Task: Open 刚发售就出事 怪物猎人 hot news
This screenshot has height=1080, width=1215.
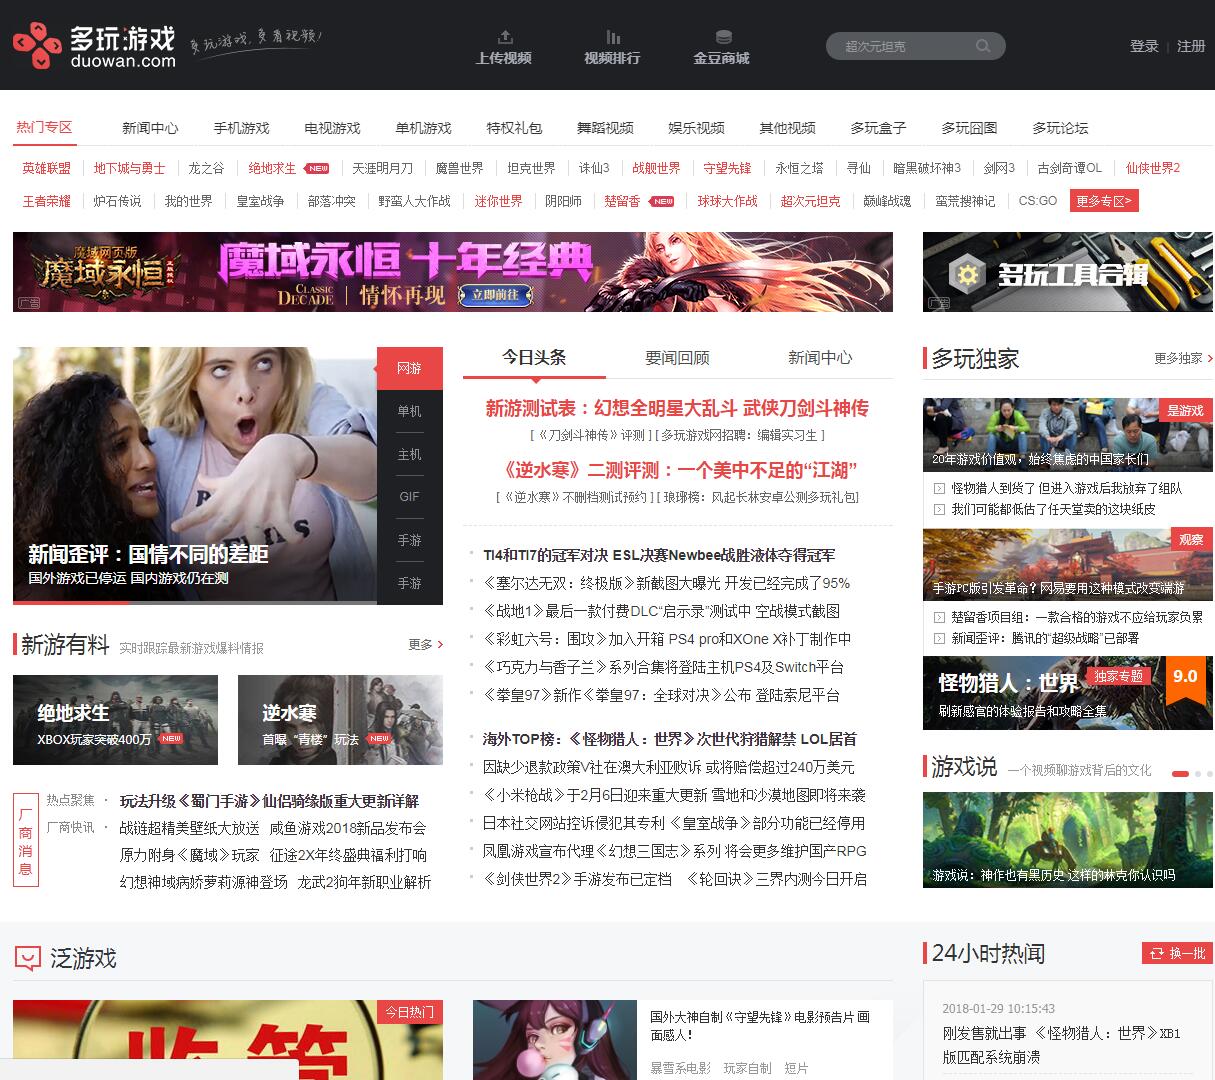Action: click(x=1061, y=1044)
